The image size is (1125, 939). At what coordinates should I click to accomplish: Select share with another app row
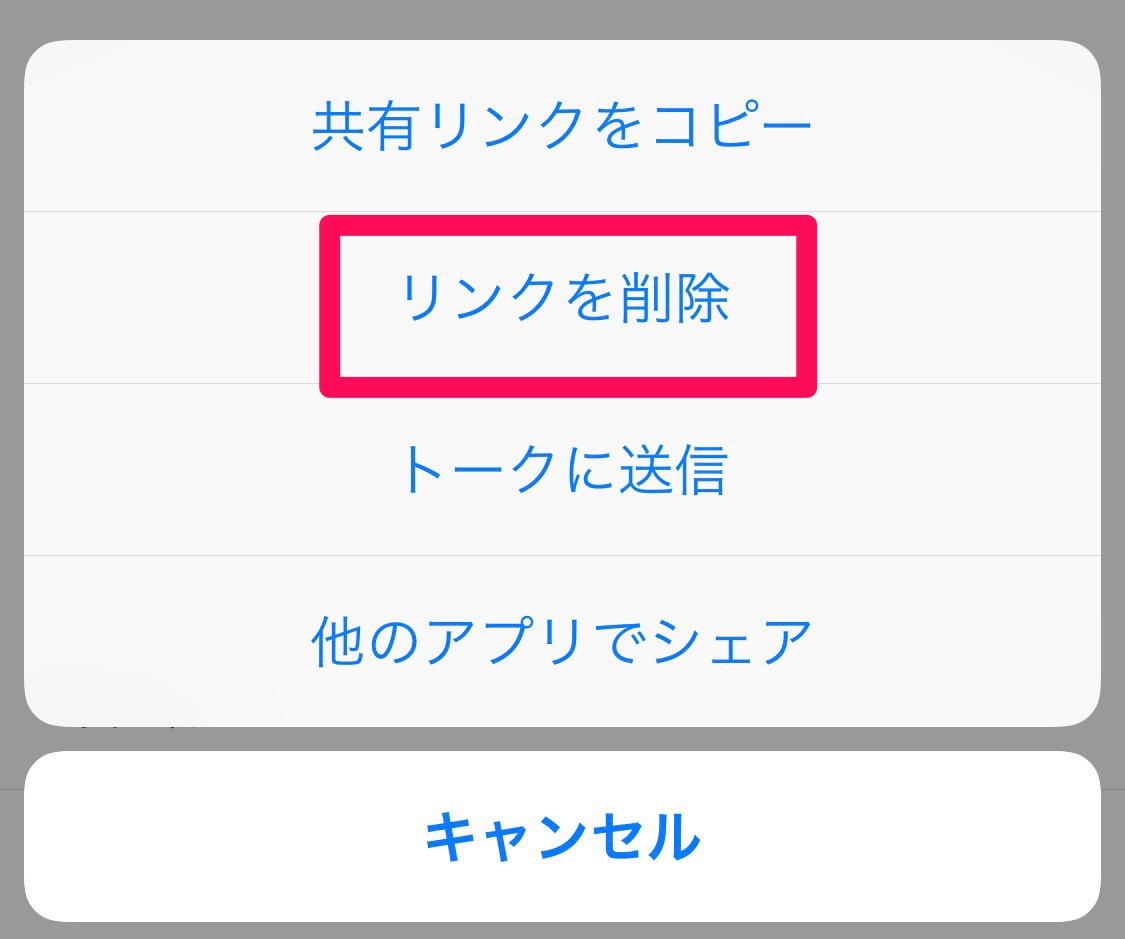click(562, 641)
